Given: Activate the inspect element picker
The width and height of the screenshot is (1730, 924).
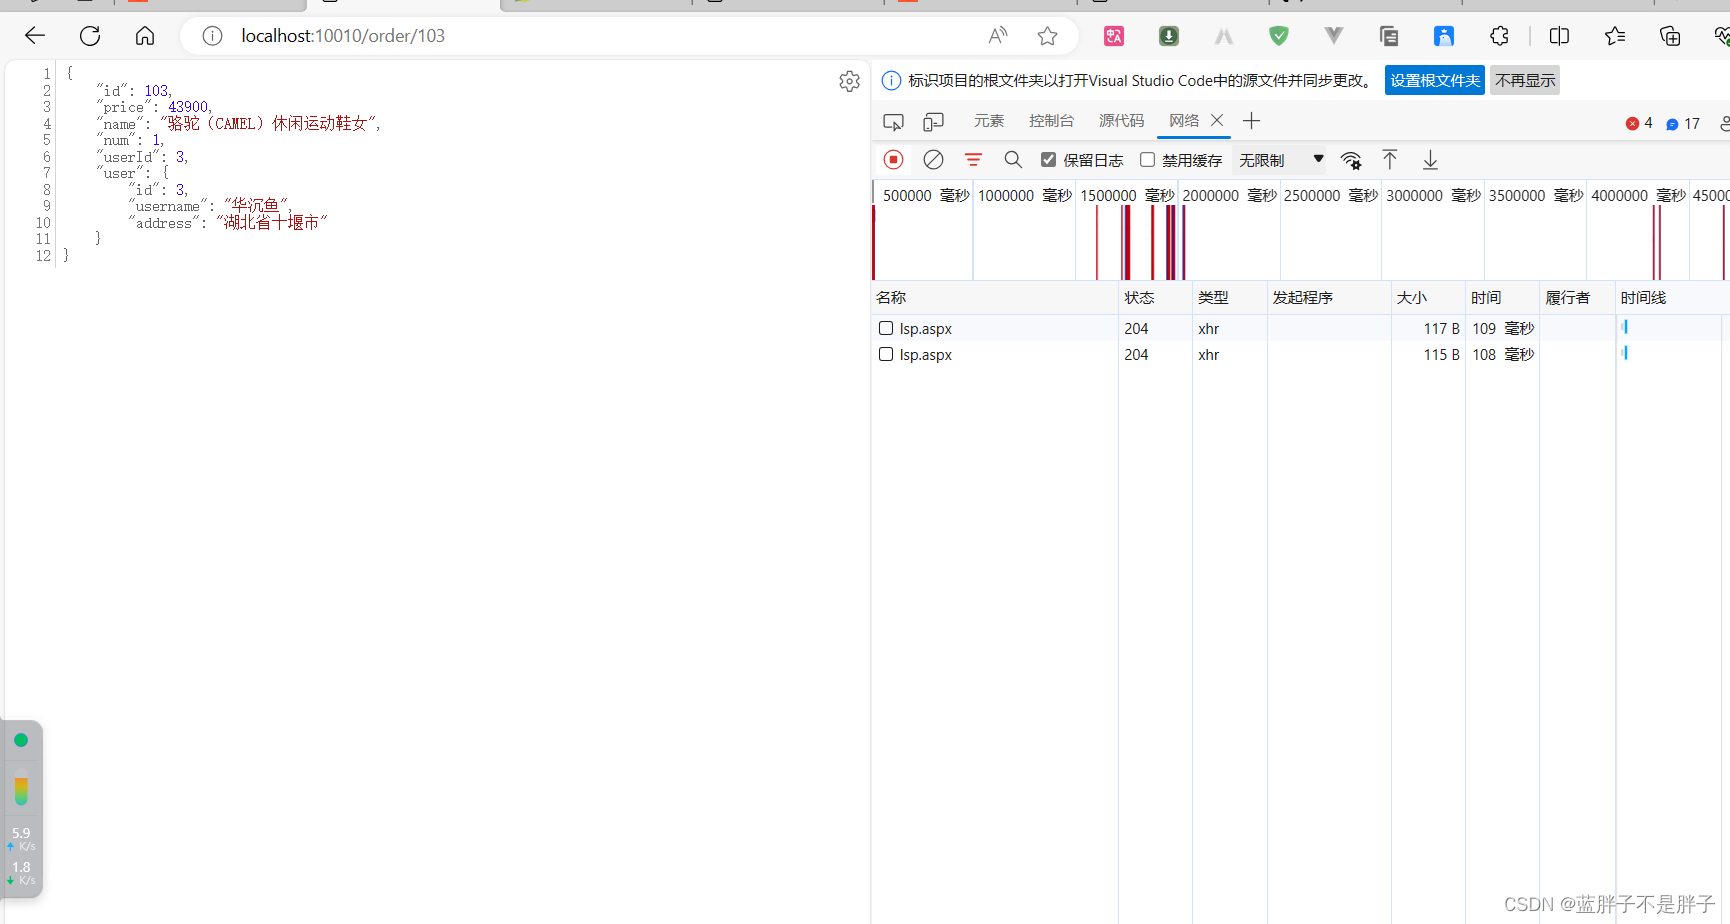Looking at the screenshot, I should (893, 122).
